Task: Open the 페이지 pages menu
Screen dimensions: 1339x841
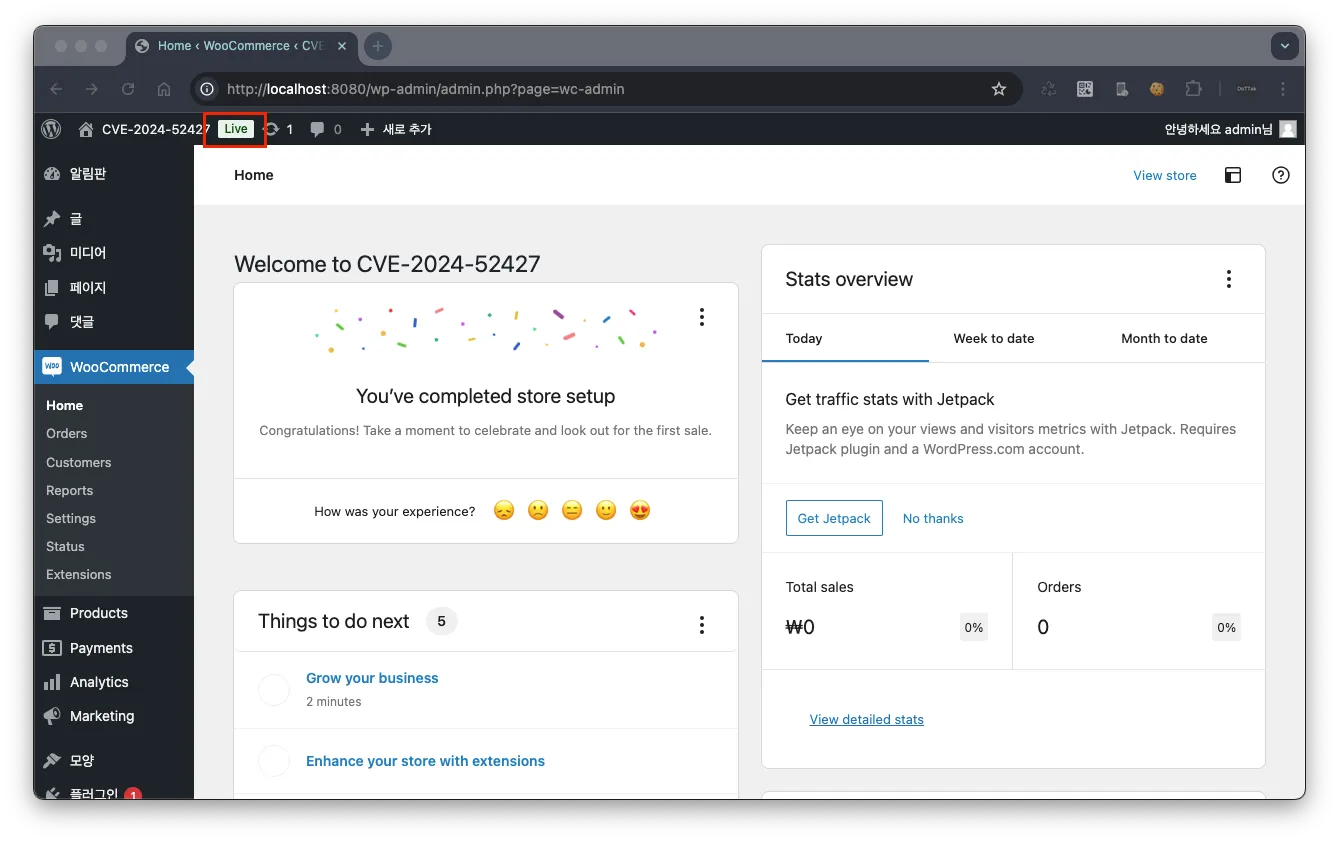Action: (x=113, y=287)
